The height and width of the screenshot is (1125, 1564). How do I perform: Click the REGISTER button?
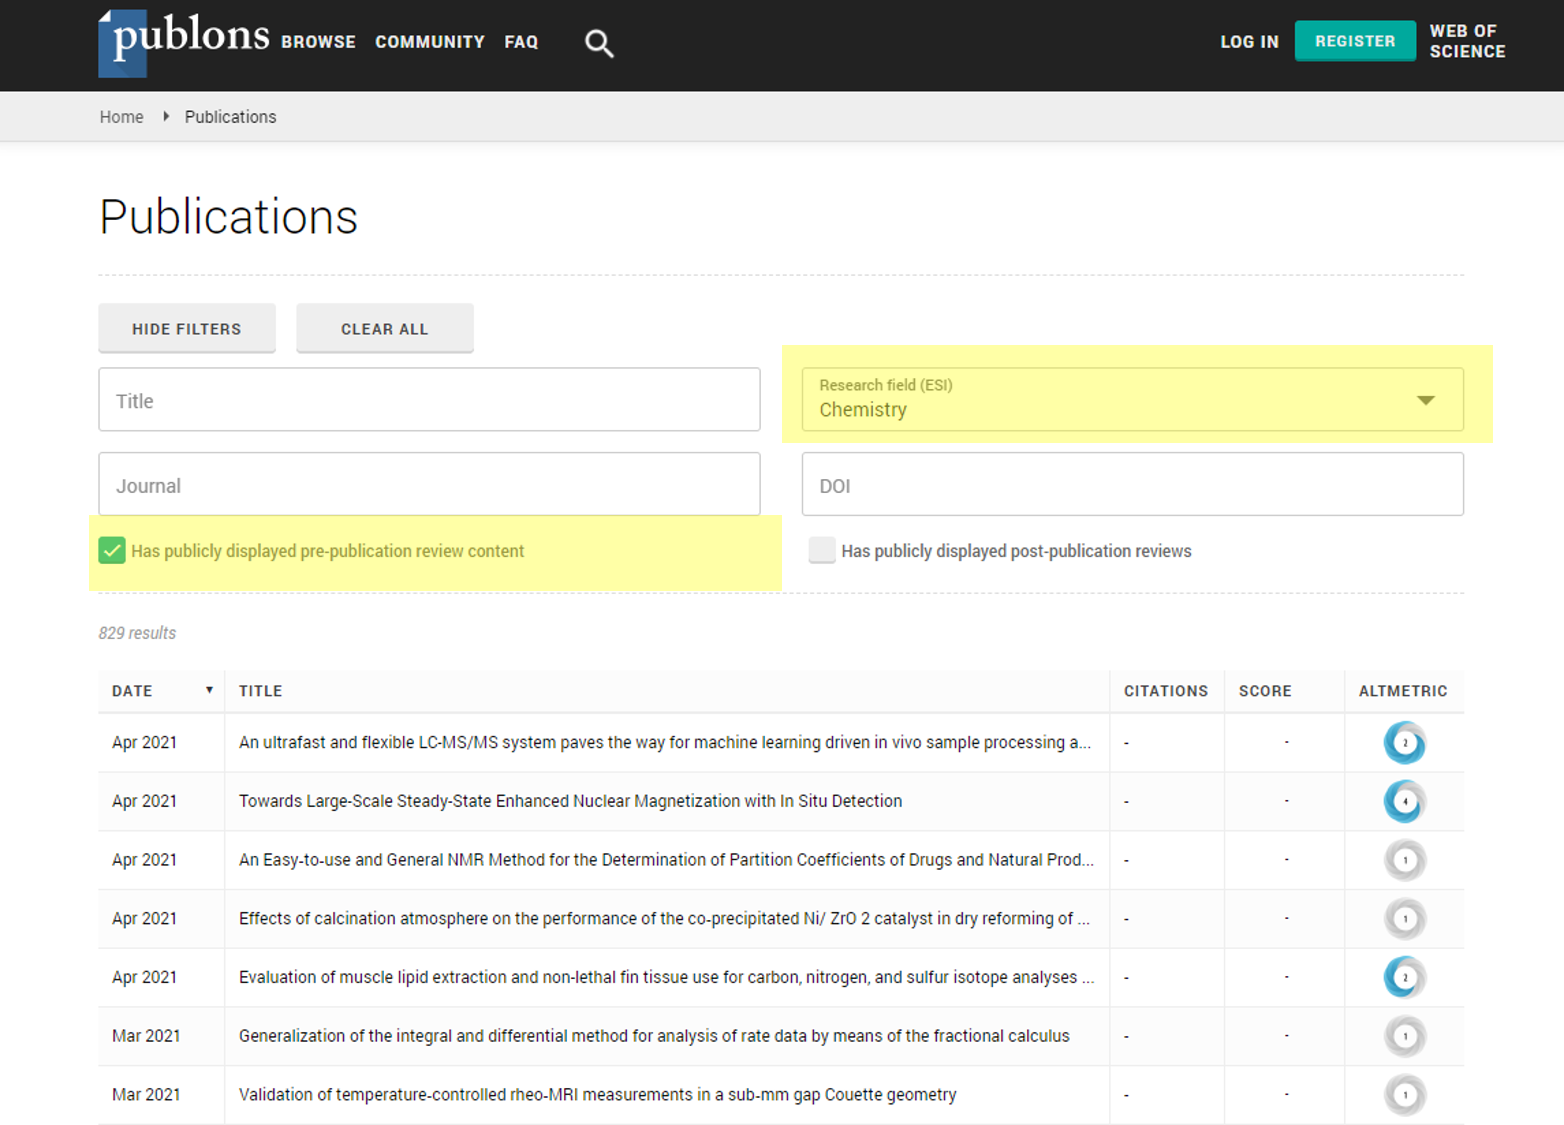point(1355,41)
